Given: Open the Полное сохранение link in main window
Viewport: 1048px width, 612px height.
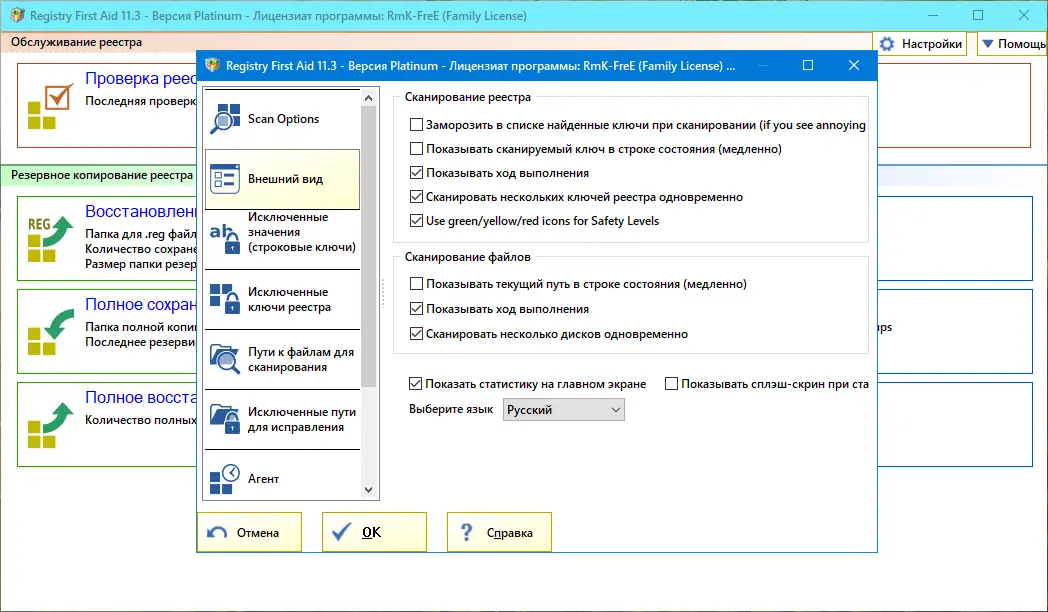Looking at the screenshot, I should tap(140, 304).
